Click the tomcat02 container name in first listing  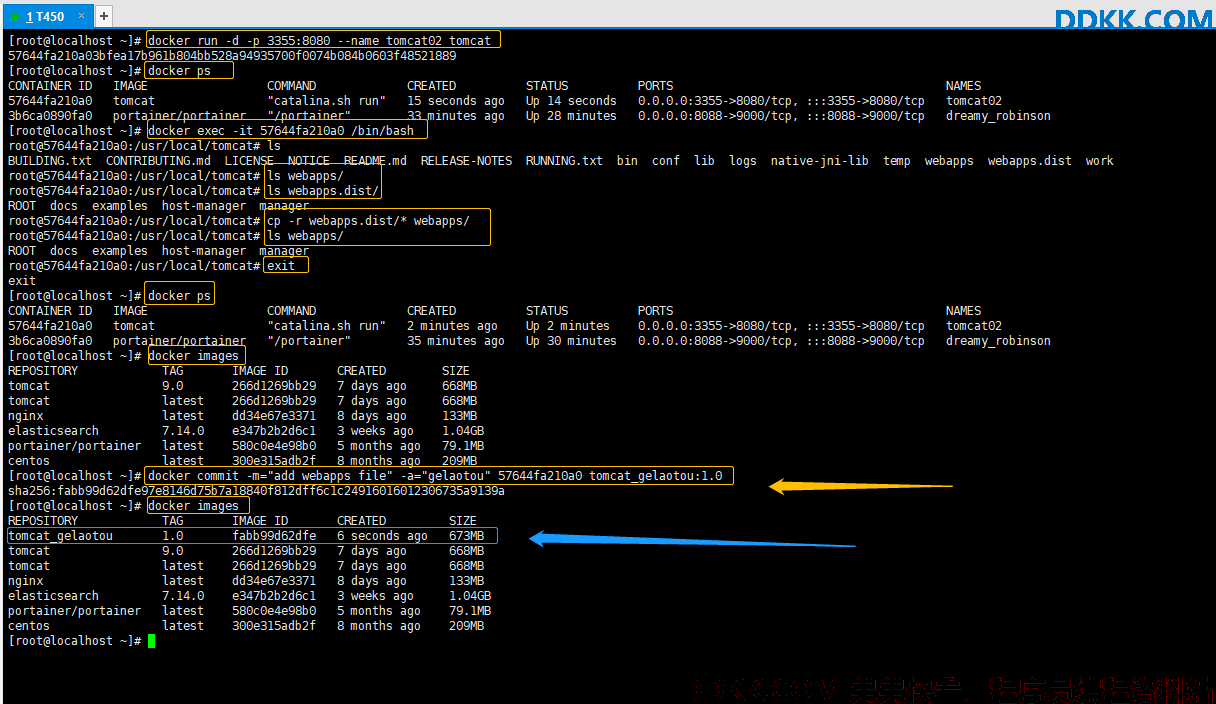pyautogui.click(x=974, y=101)
